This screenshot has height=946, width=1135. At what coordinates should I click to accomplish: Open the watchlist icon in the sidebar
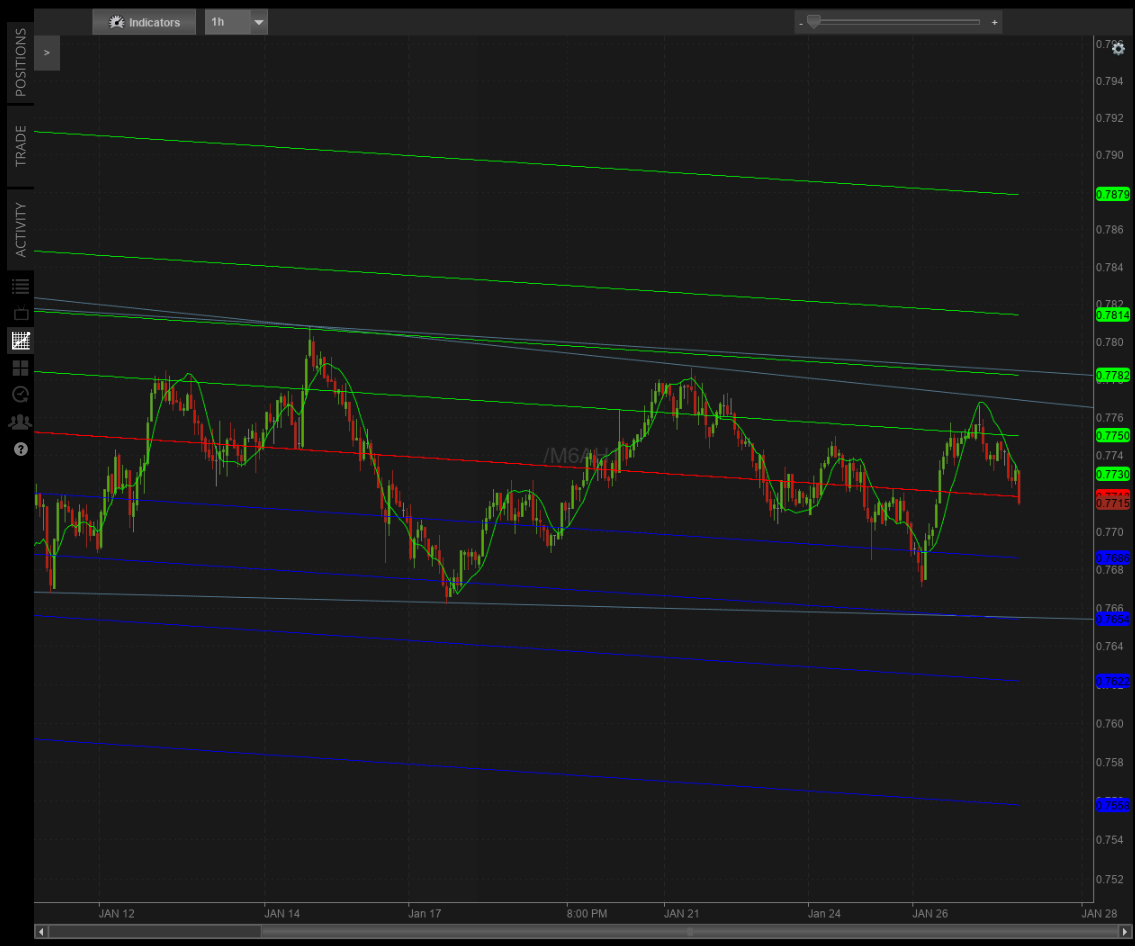[20, 287]
